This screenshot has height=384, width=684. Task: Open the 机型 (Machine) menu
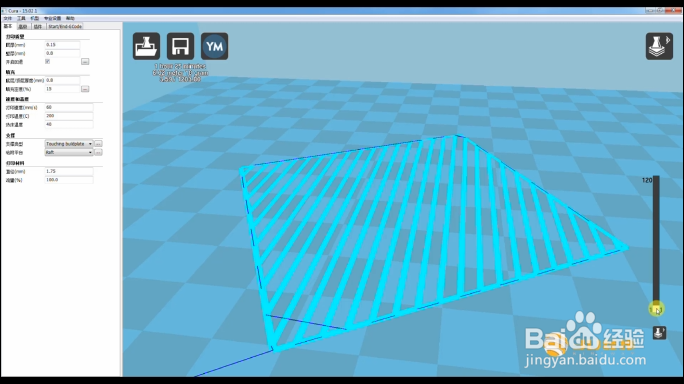pyautogui.click(x=34, y=18)
